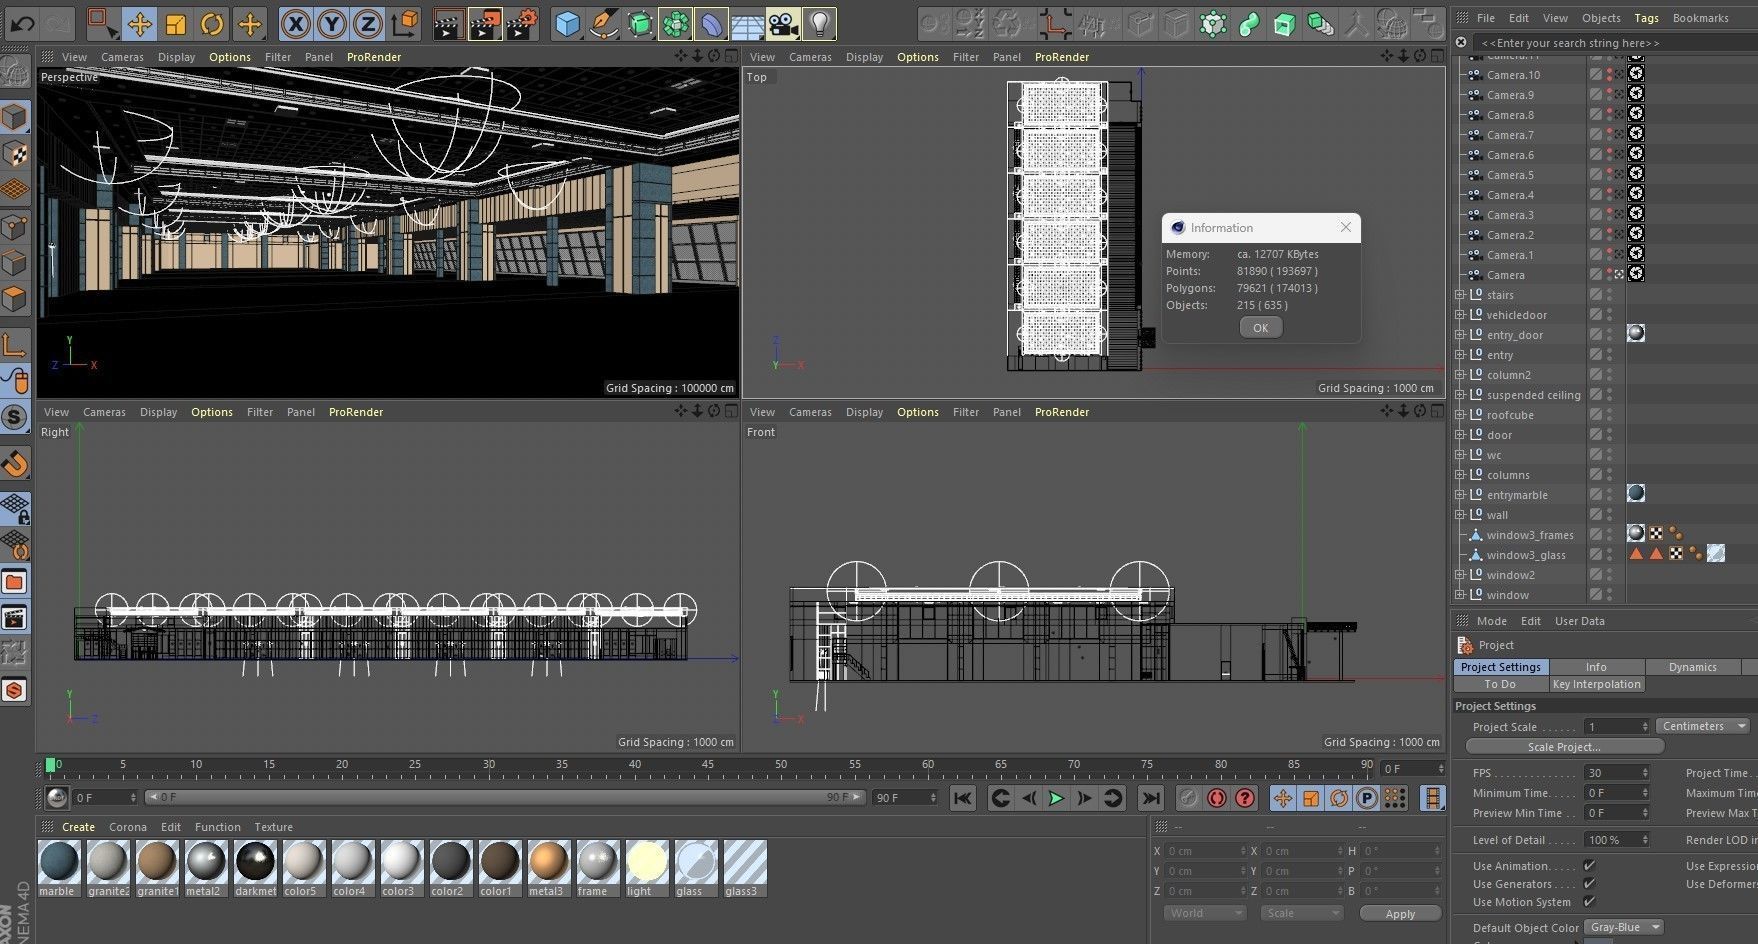Click the Scale Project button
The image size is (1758, 944).
click(x=1564, y=747)
